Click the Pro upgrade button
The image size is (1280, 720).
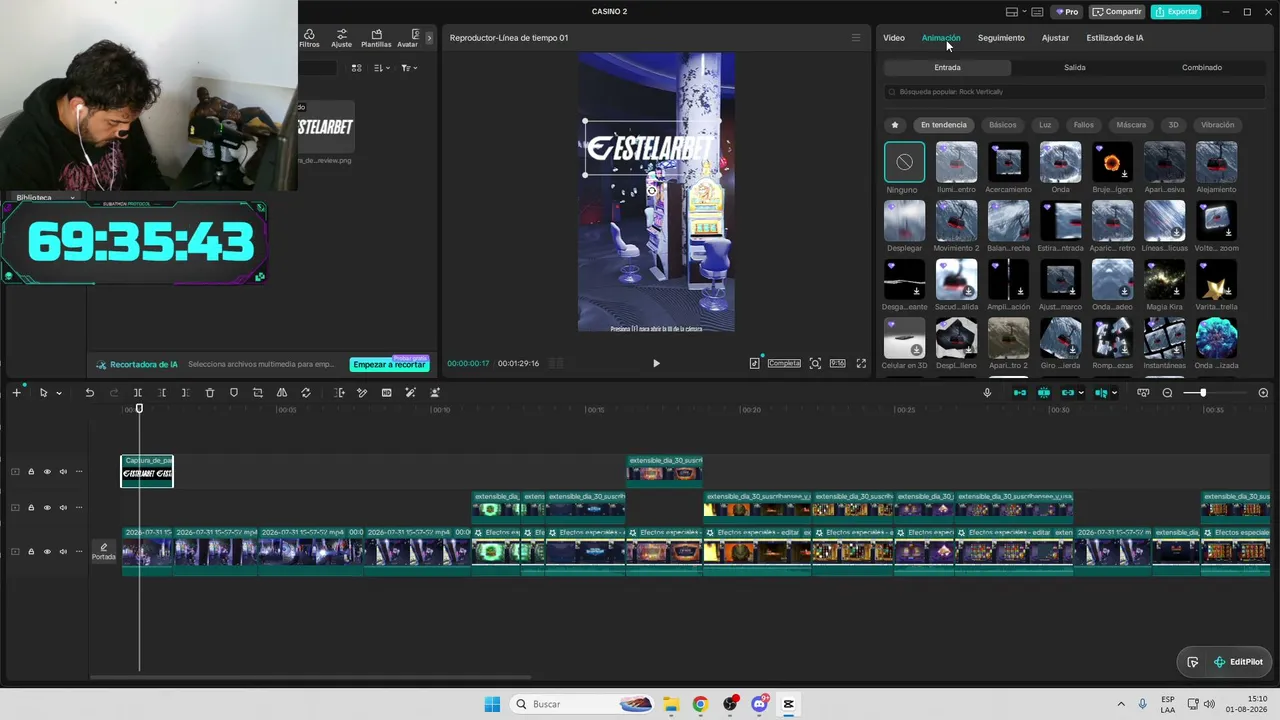(x=1066, y=12)
